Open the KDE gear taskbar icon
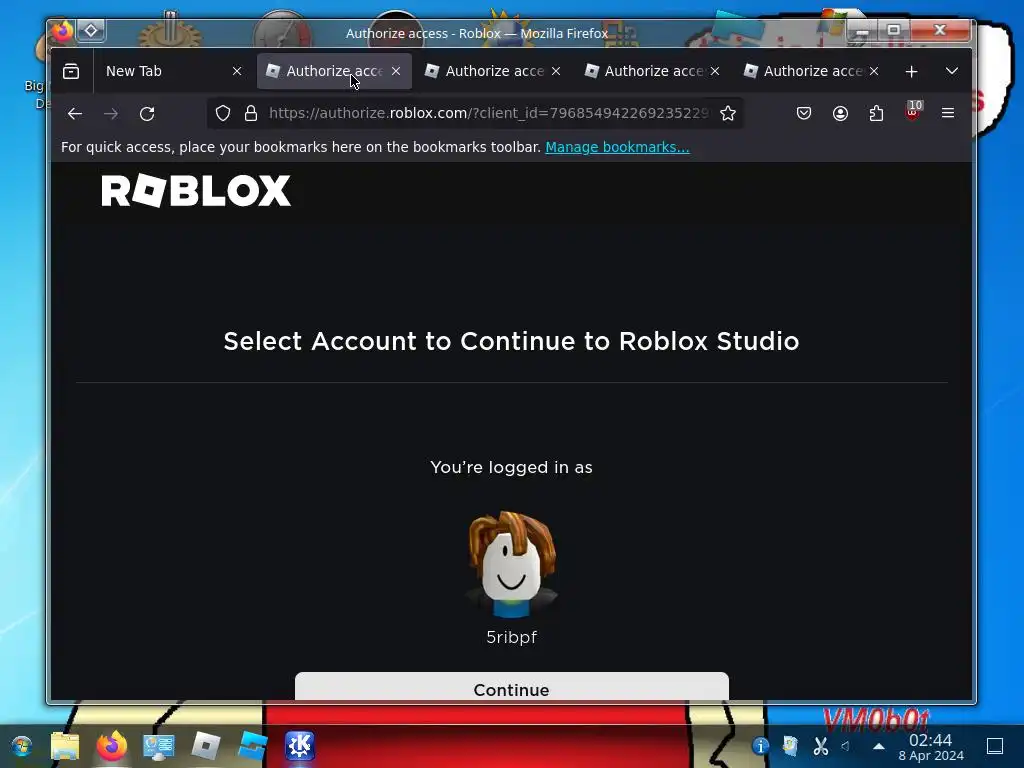The height and width of the screenshot is (768, 1024). (300, 746)
